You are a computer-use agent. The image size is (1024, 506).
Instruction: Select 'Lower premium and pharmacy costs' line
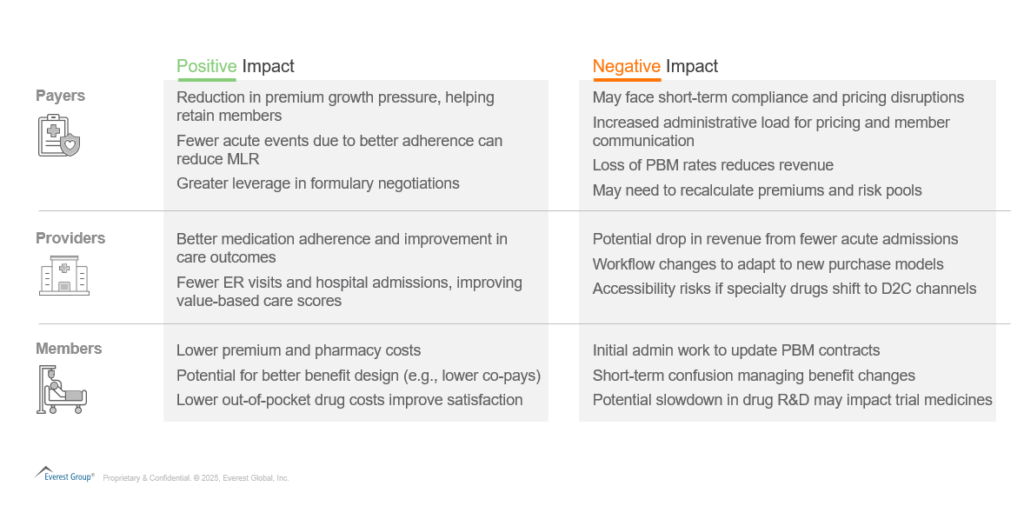[298, 350]
